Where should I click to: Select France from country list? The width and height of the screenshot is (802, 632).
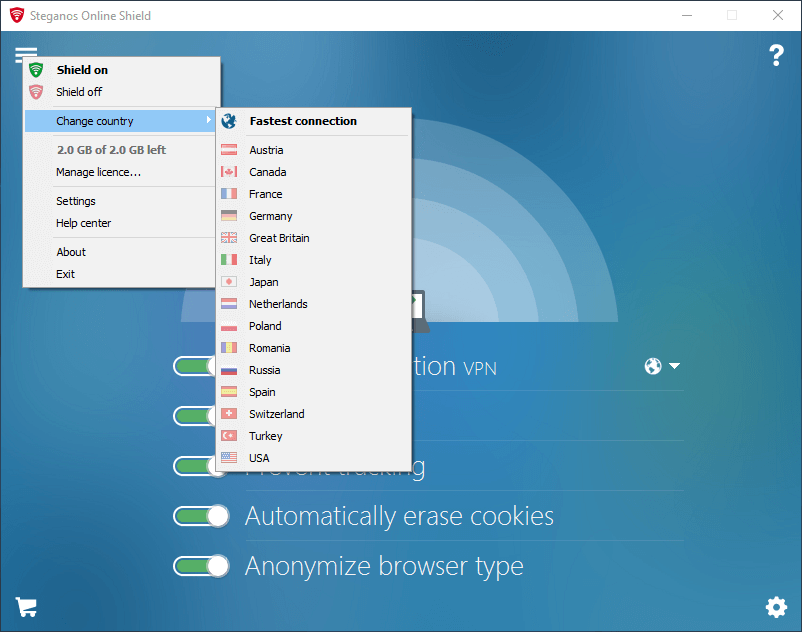tap(314, 194)
